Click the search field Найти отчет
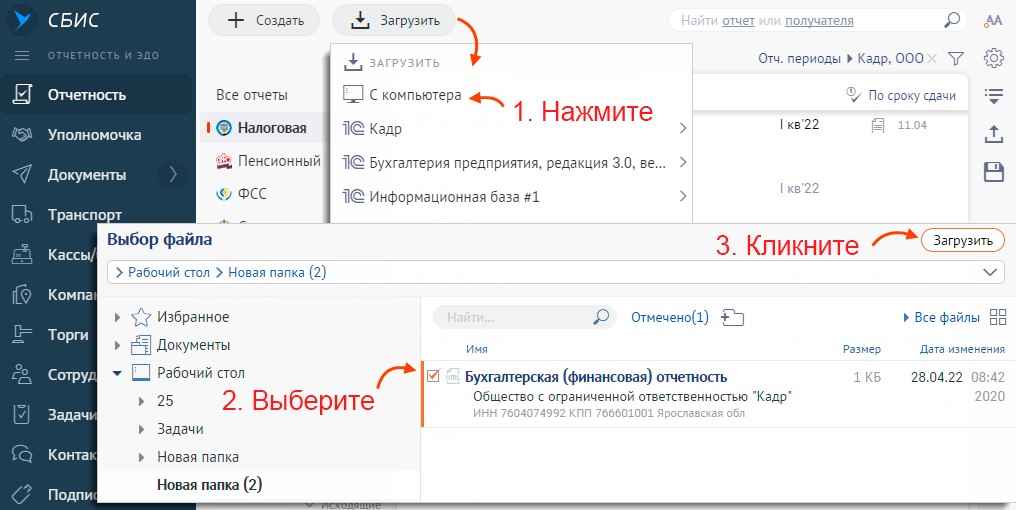The height and width of the screenshot is (510, 1016). (x=816, y=21)
